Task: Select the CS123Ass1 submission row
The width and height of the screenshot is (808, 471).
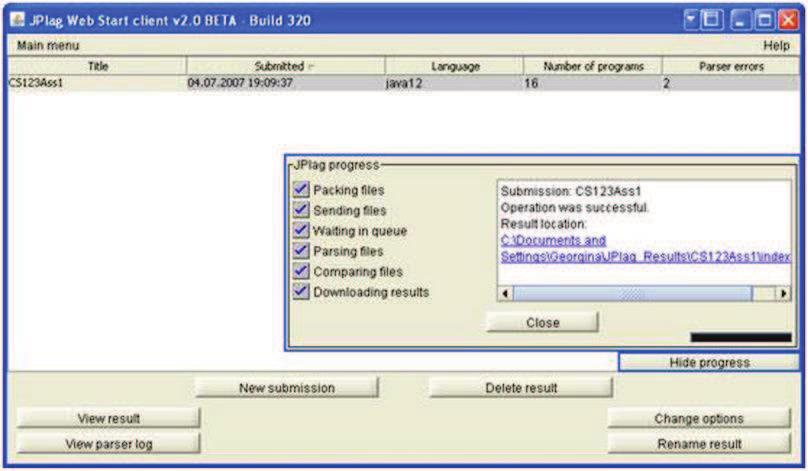Action: pyautogui.click(x=404, y=83)
